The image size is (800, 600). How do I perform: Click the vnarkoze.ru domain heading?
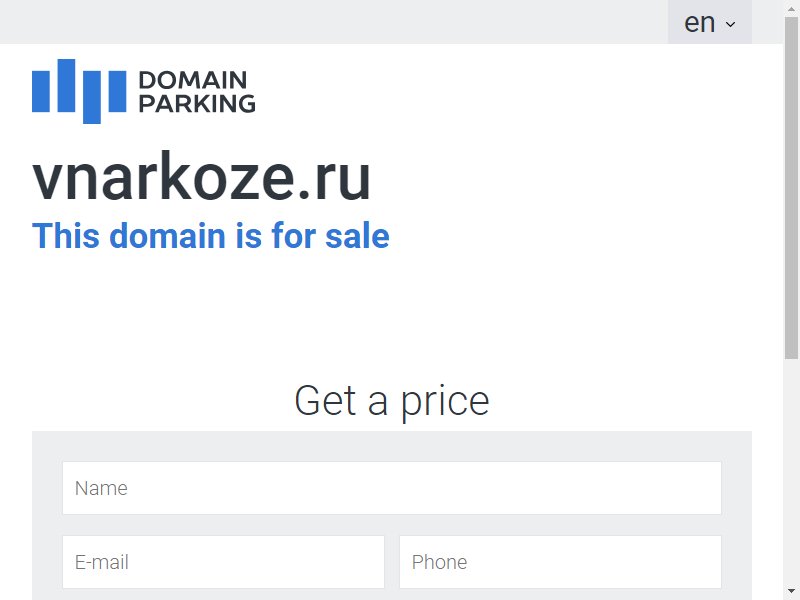[x=202, y=177]
